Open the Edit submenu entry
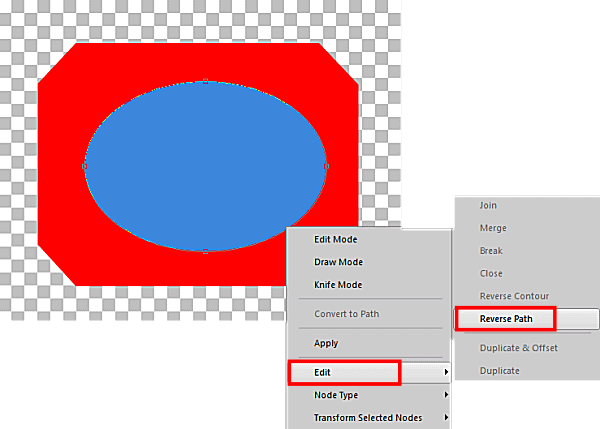 tap(369, 372)
